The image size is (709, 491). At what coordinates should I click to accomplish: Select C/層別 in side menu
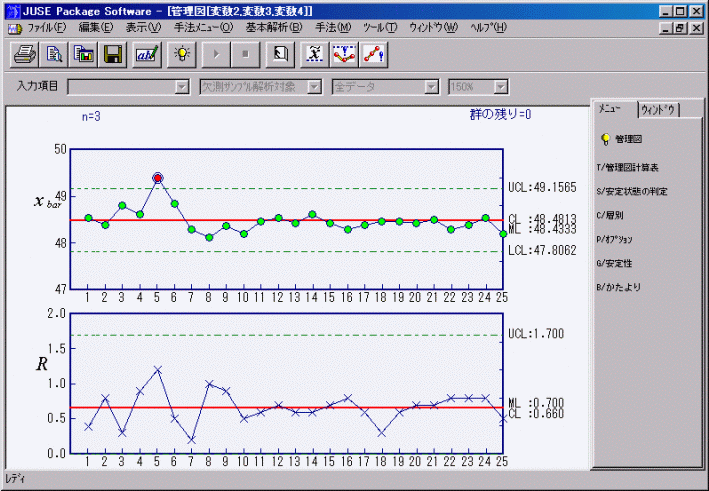coord(610,216)
